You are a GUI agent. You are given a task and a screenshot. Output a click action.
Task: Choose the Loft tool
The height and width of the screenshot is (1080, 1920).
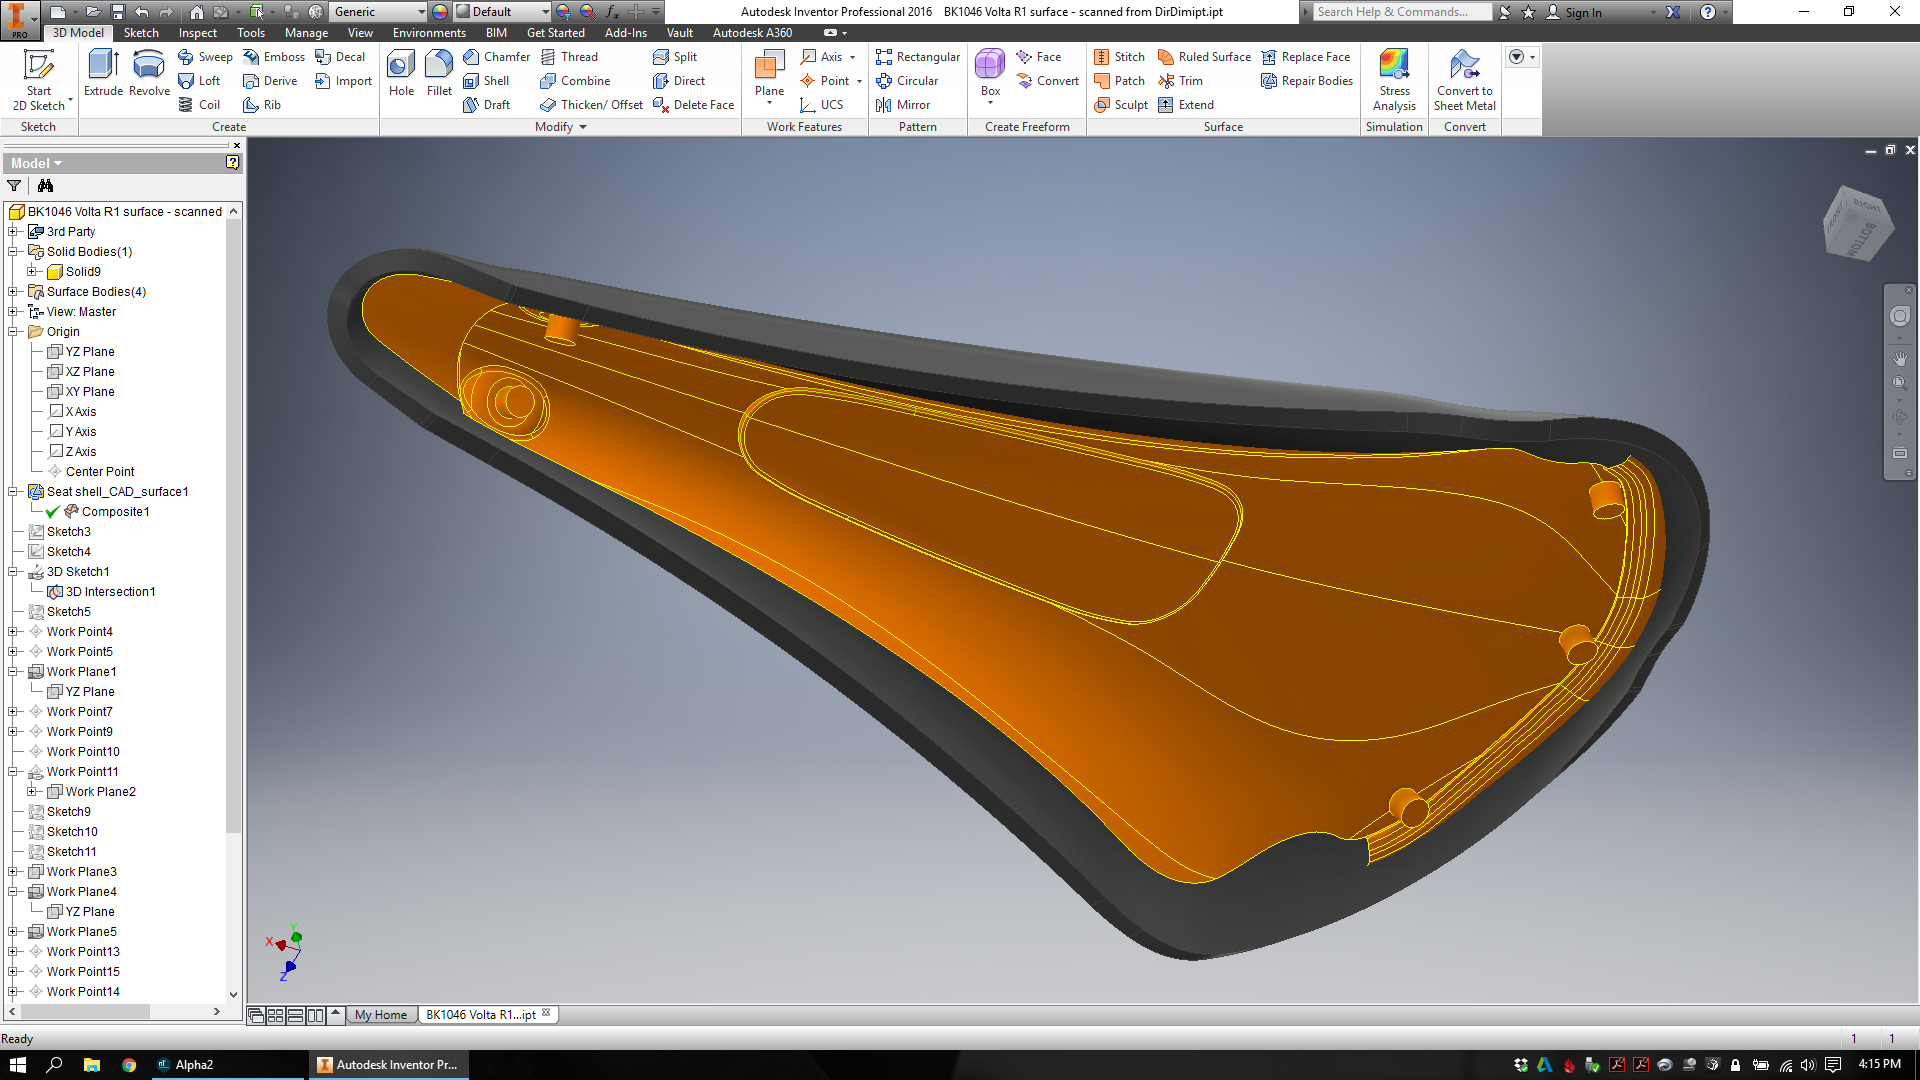click(x=199, y=81)
